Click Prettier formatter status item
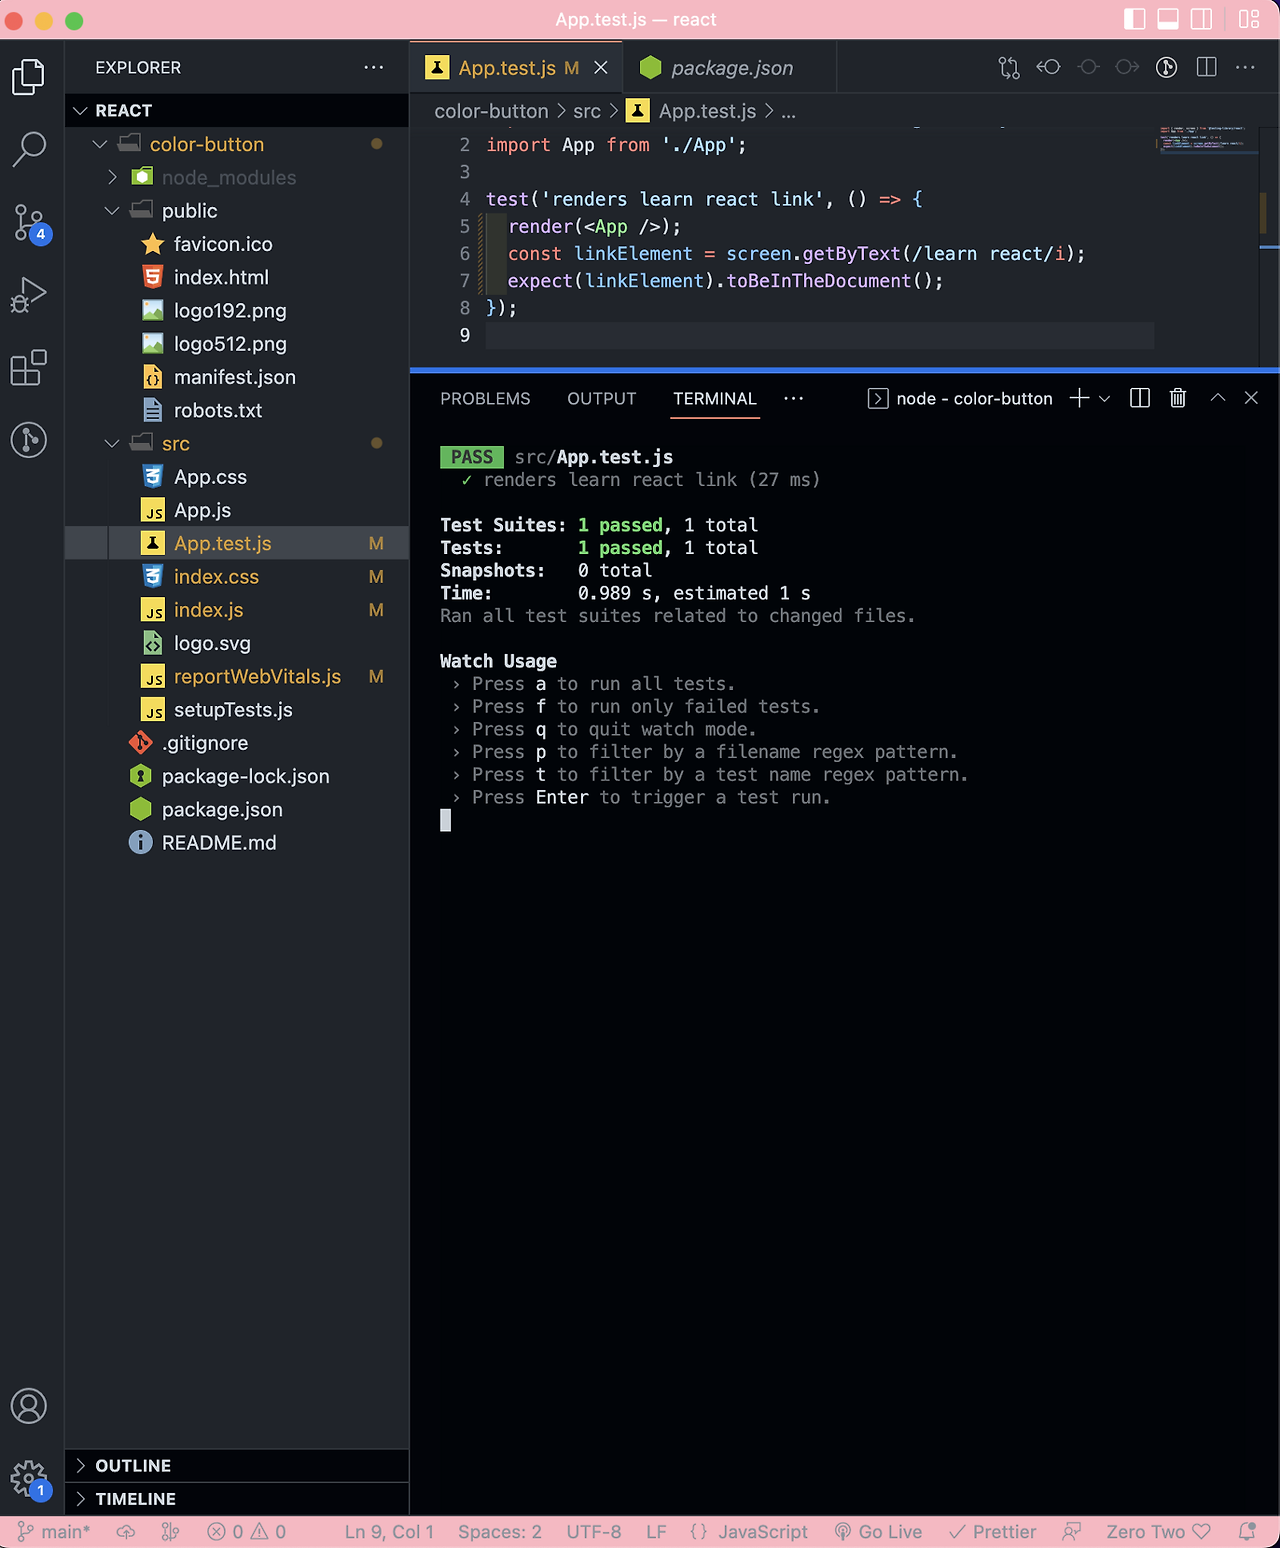The height and width of the screenshot is (1548, 1280). (x=992, y=1532)
